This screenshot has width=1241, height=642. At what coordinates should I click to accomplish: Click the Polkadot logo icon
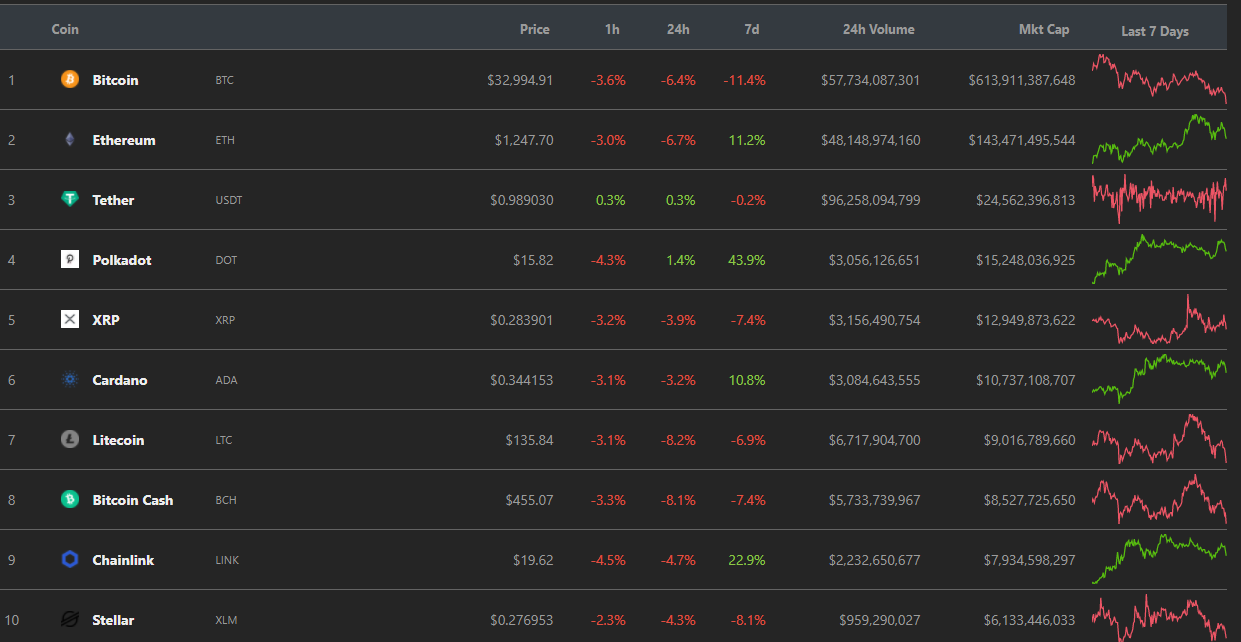[70, 260]
